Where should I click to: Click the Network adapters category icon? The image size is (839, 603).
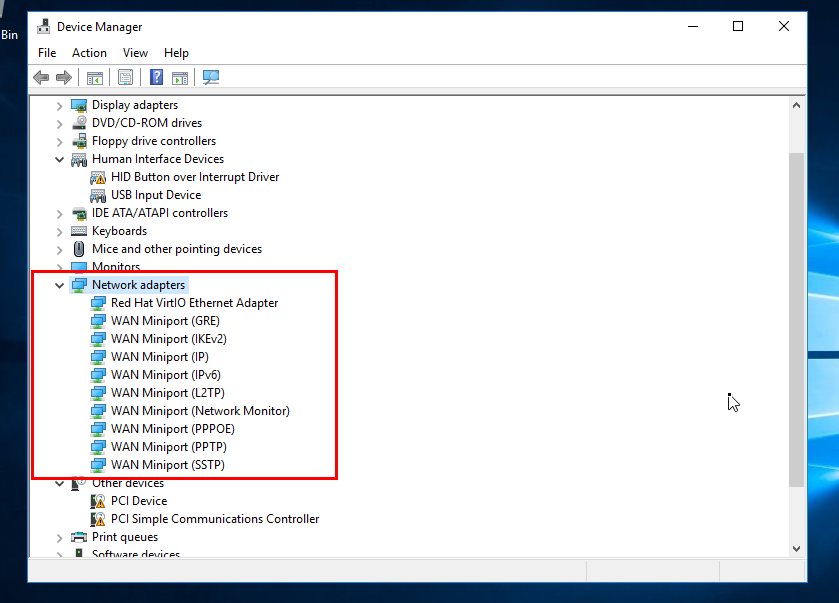(79, 285)
